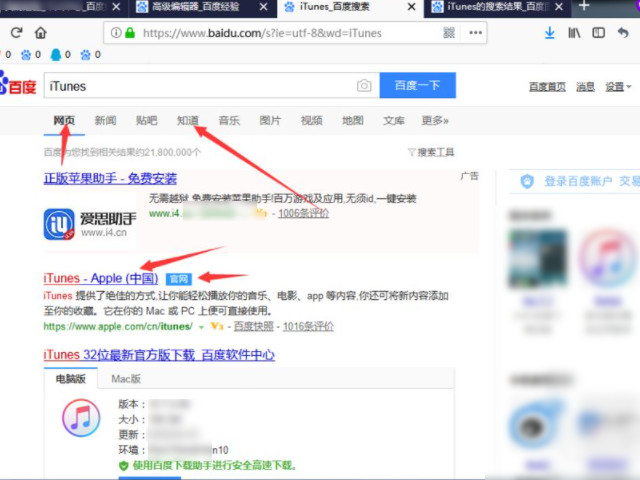Click the undo back arrow toolbar icon
The height and width of the screenshot is (480, 640).
coord(623,33)
